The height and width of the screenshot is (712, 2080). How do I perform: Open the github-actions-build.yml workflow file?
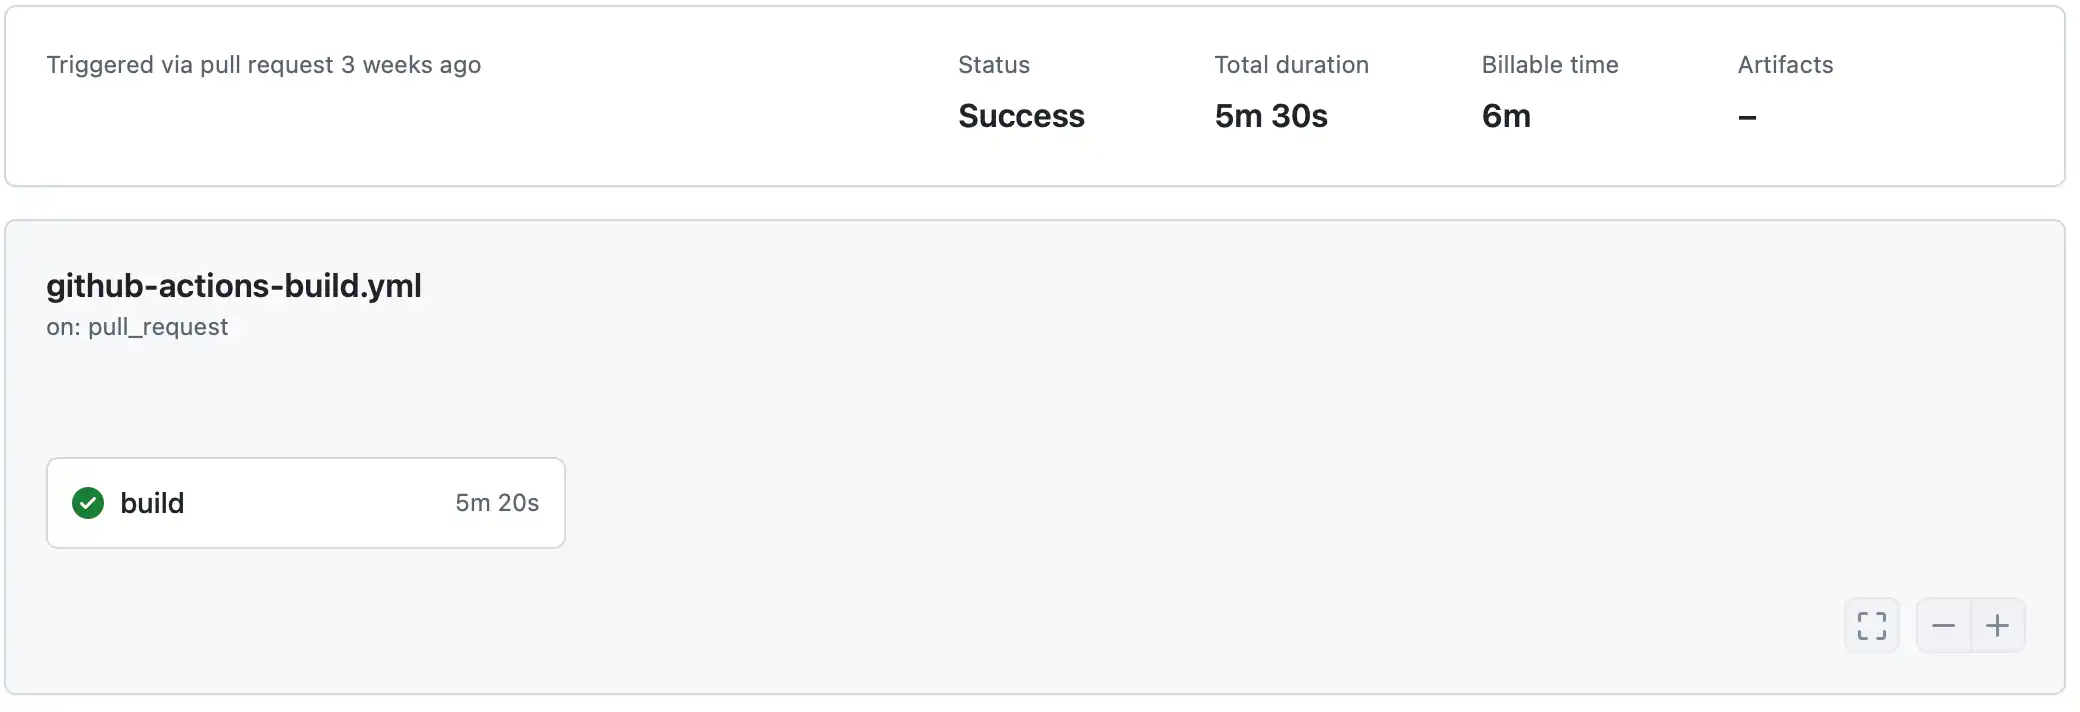coord(234,287)
